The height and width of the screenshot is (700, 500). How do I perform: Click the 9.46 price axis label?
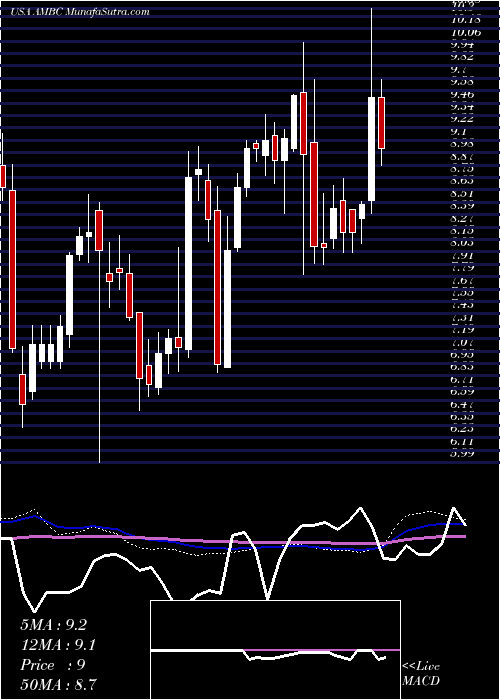pyautogui.click(x=462, y=94)
